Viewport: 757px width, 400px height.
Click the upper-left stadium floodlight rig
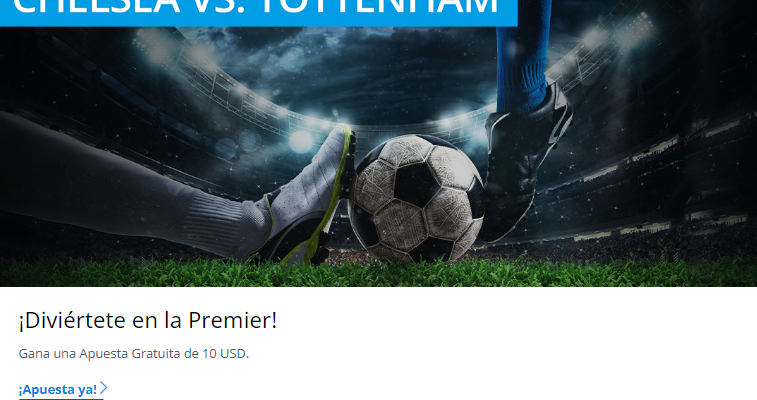[159, 46]
